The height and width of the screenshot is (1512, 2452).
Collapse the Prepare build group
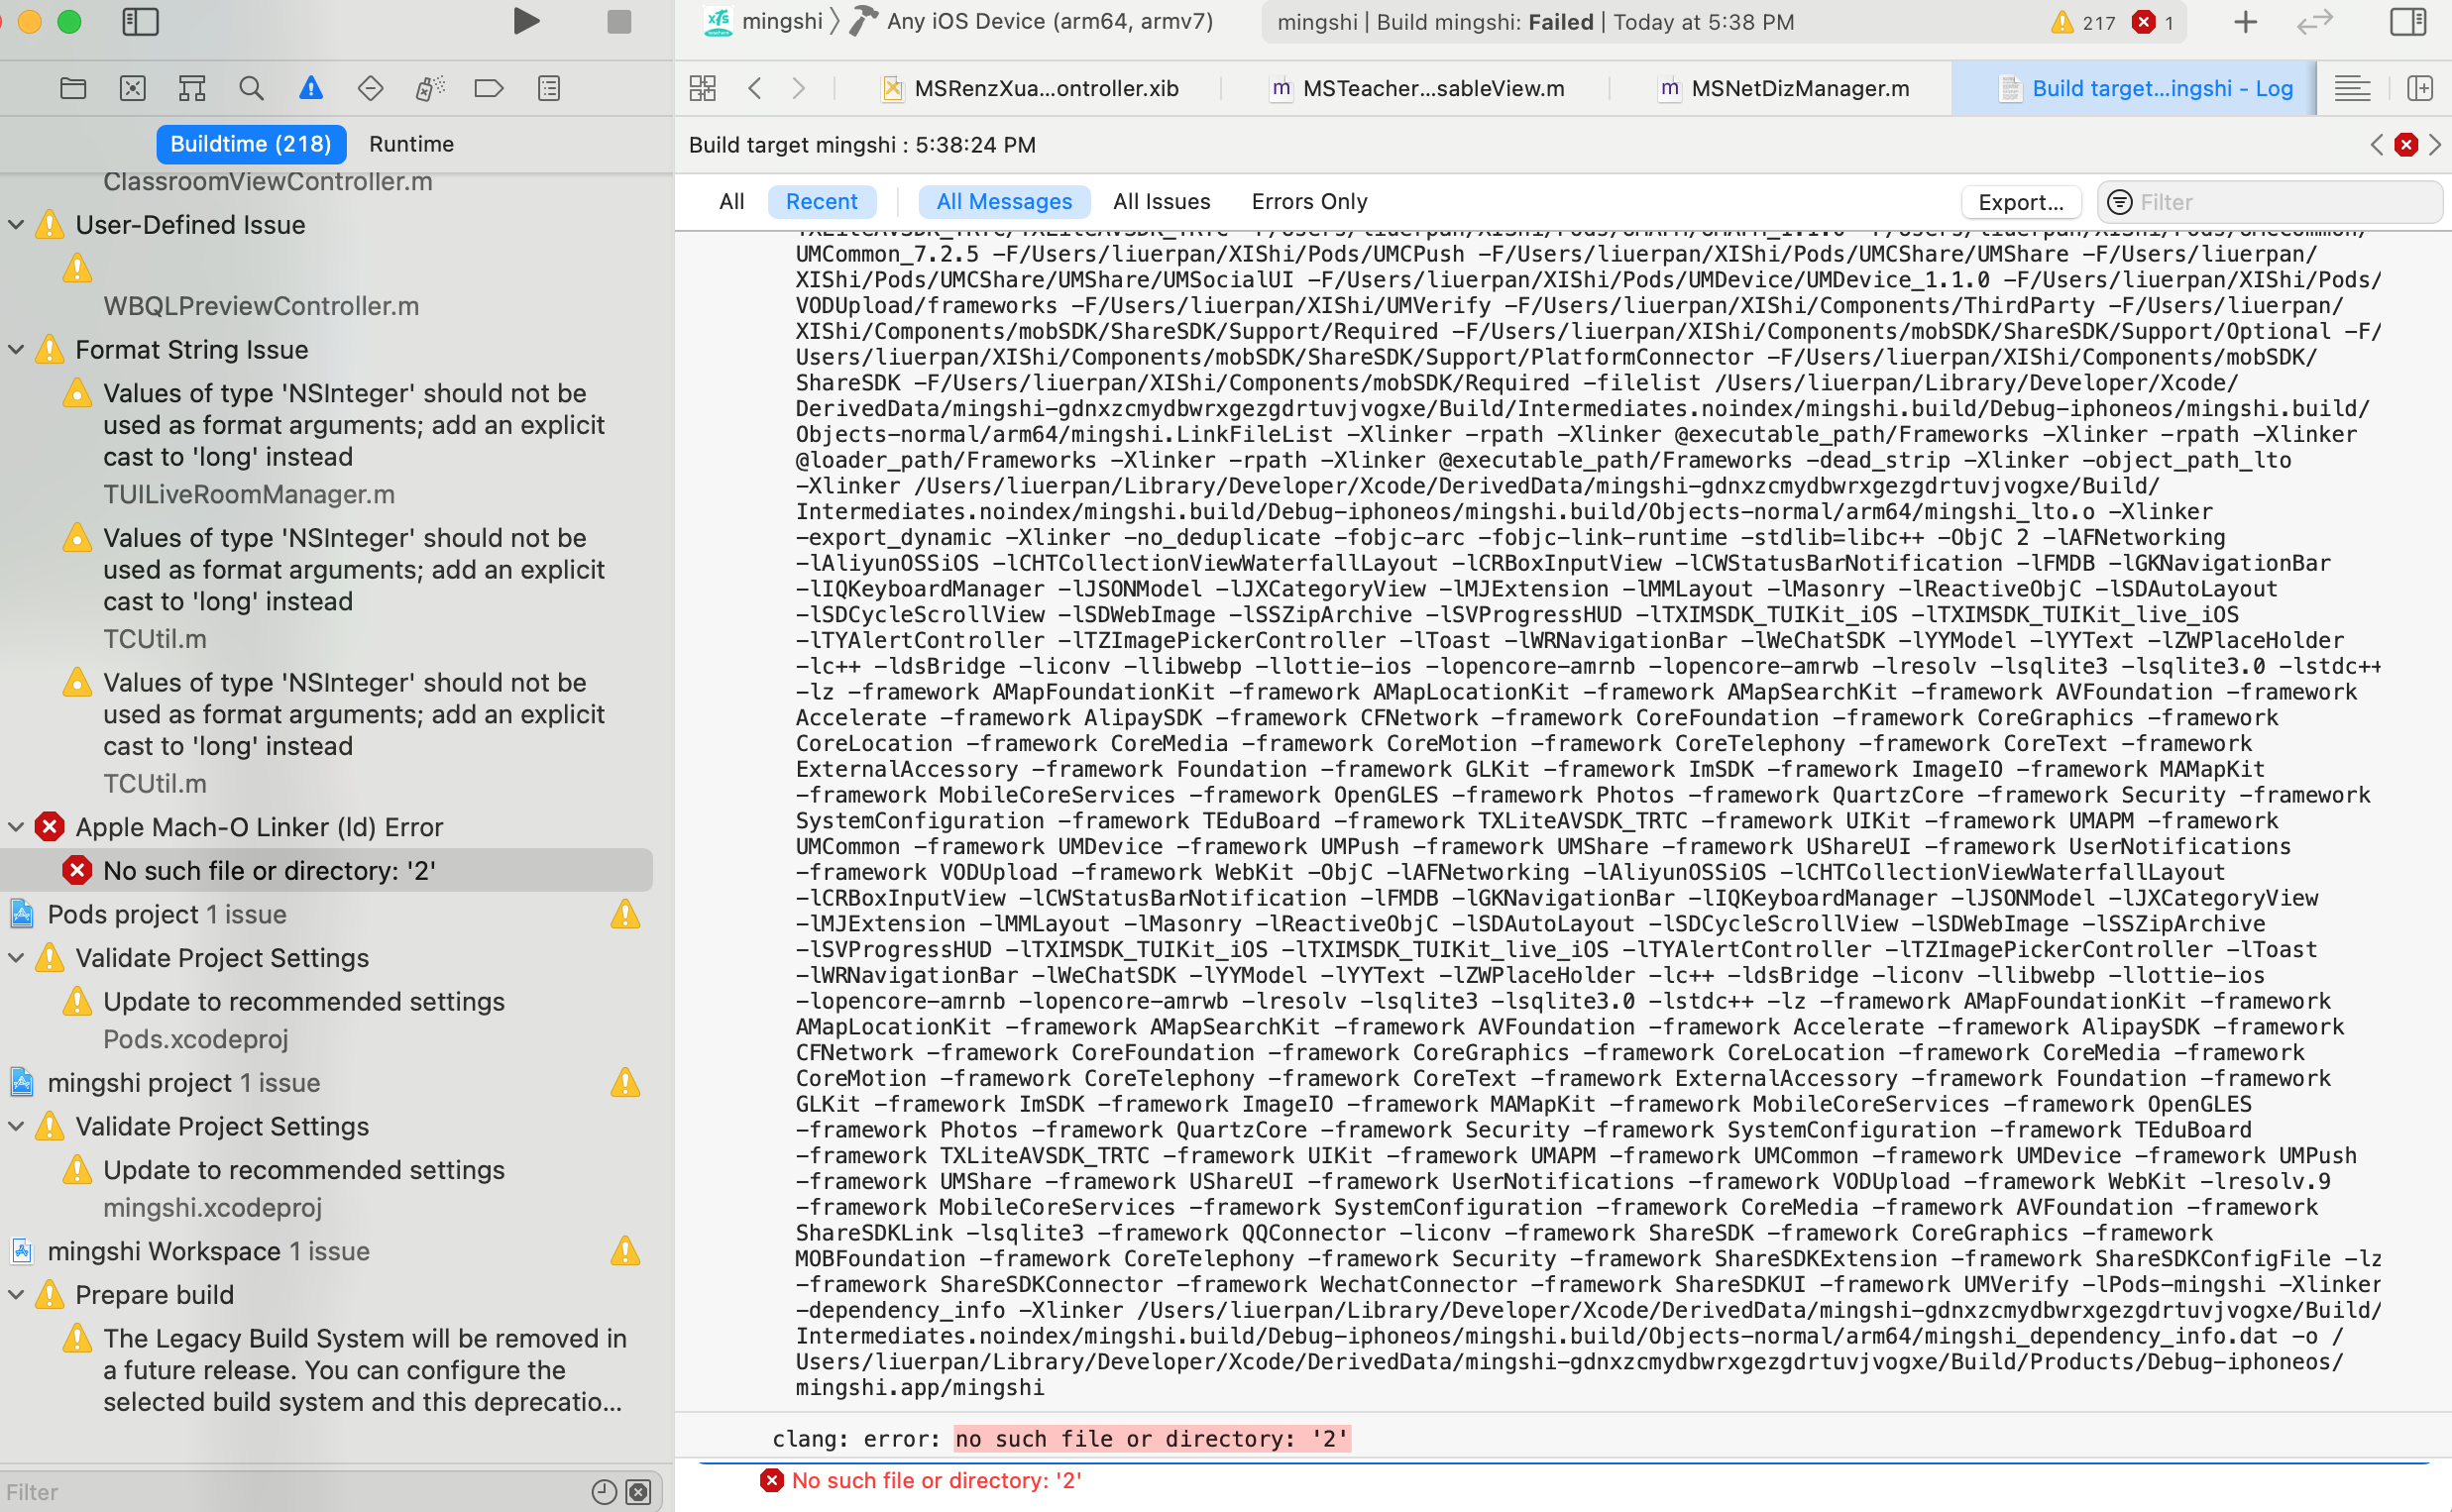coord(16,1294)
